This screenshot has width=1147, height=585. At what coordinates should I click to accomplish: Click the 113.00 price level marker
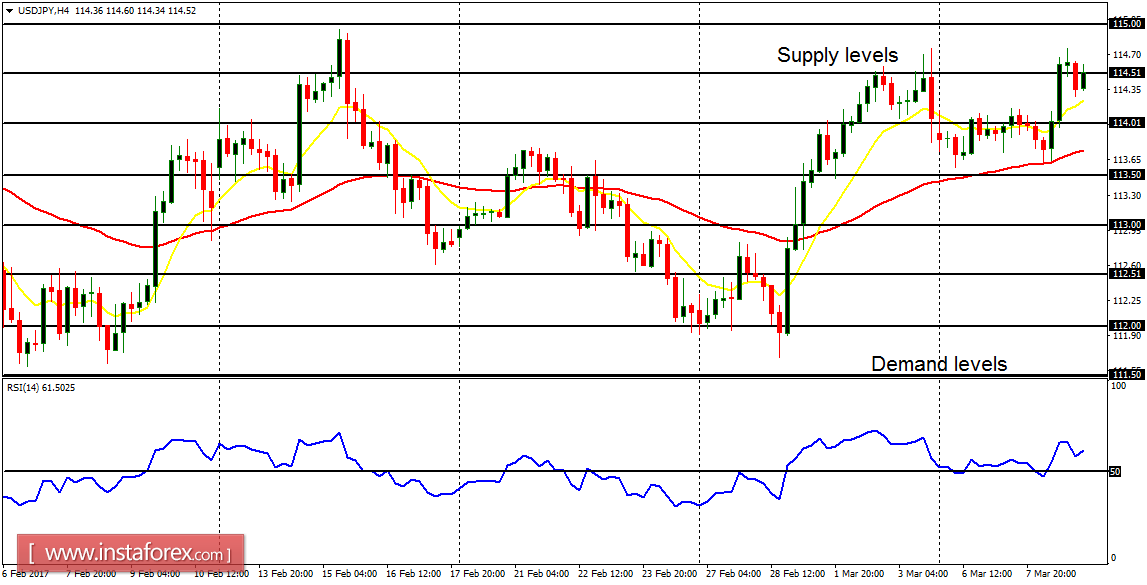coord(1129,225)
